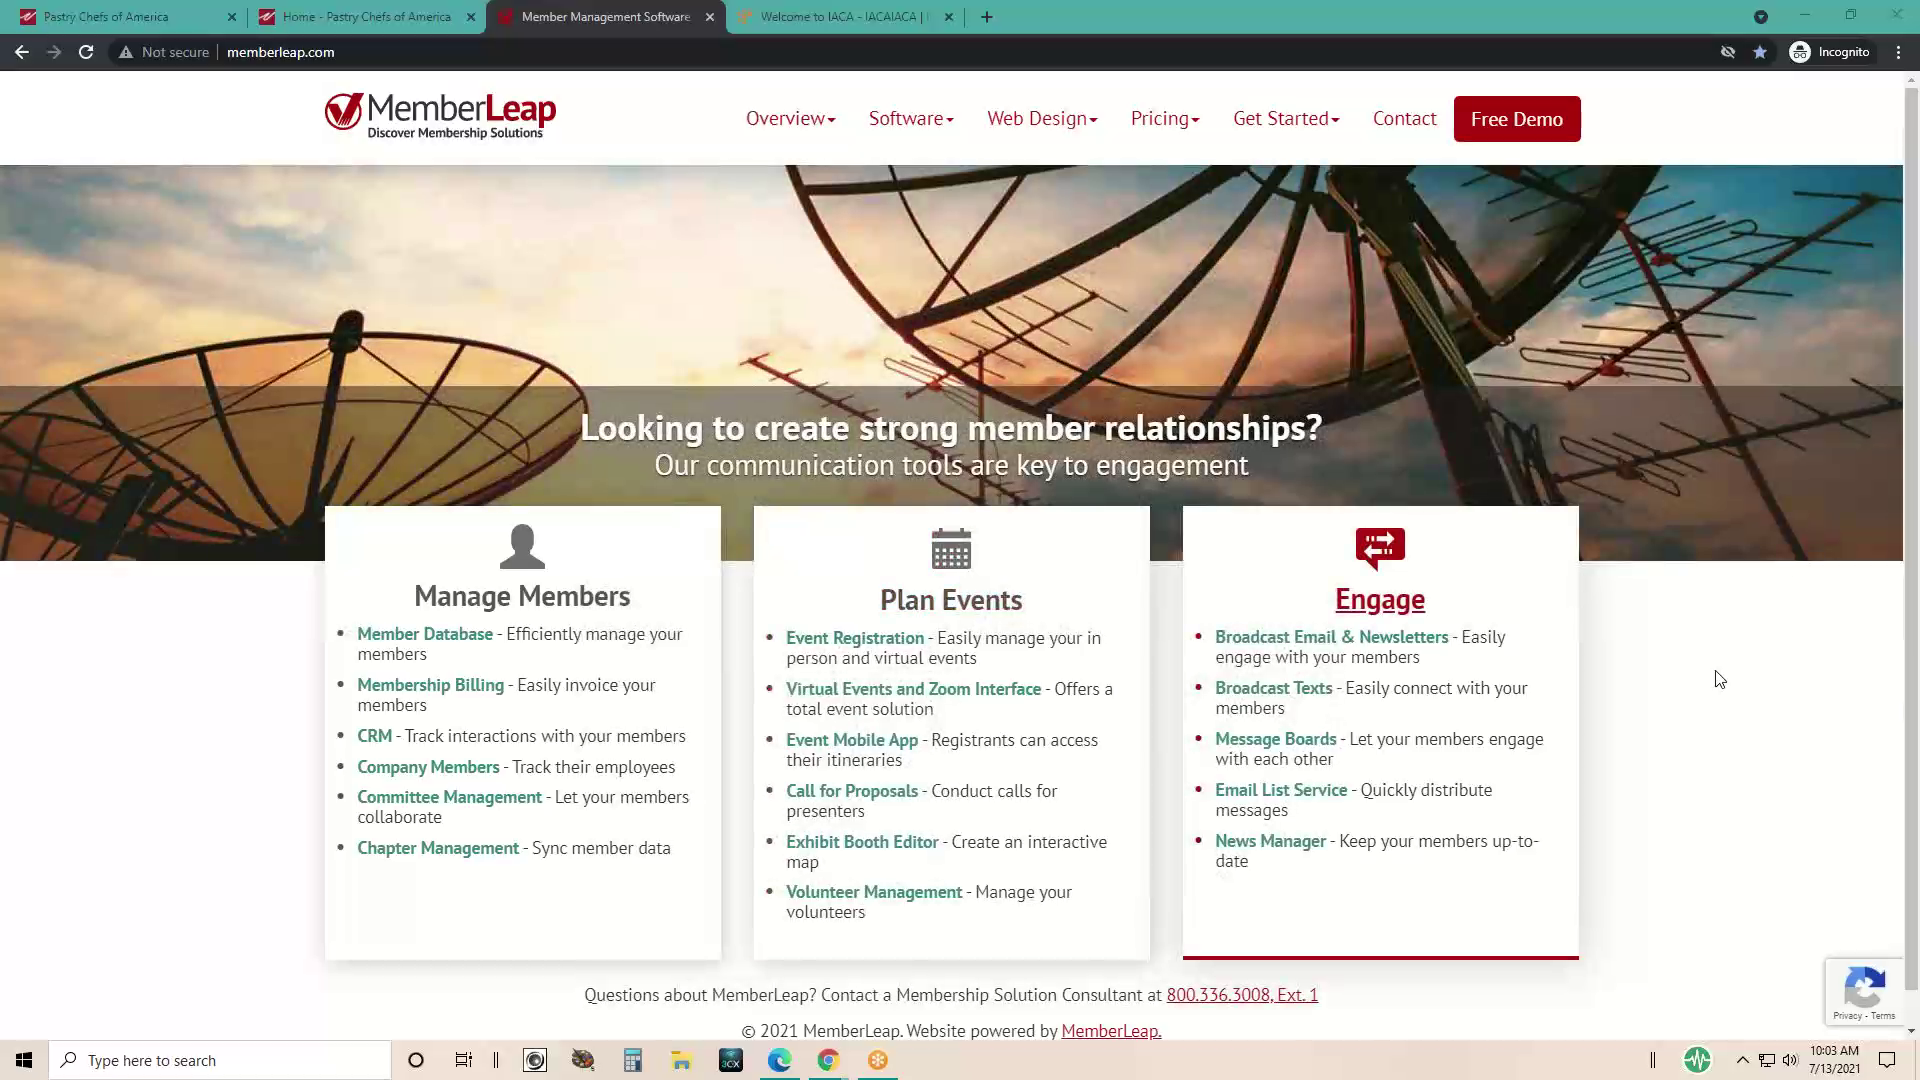The height and width of the screenshot is (1080, 1920).
Task: Show hidden system tray icons
Action: (x=1743, y=1060)
